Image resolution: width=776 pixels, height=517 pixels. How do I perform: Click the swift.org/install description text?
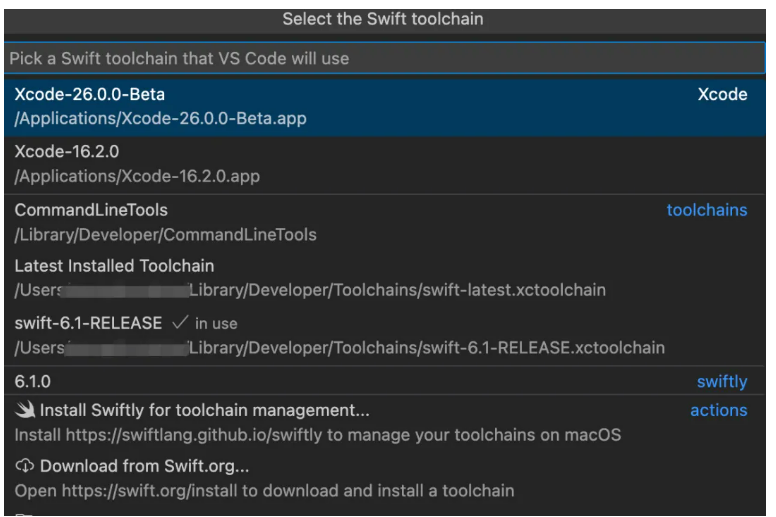tap(264, 491)
